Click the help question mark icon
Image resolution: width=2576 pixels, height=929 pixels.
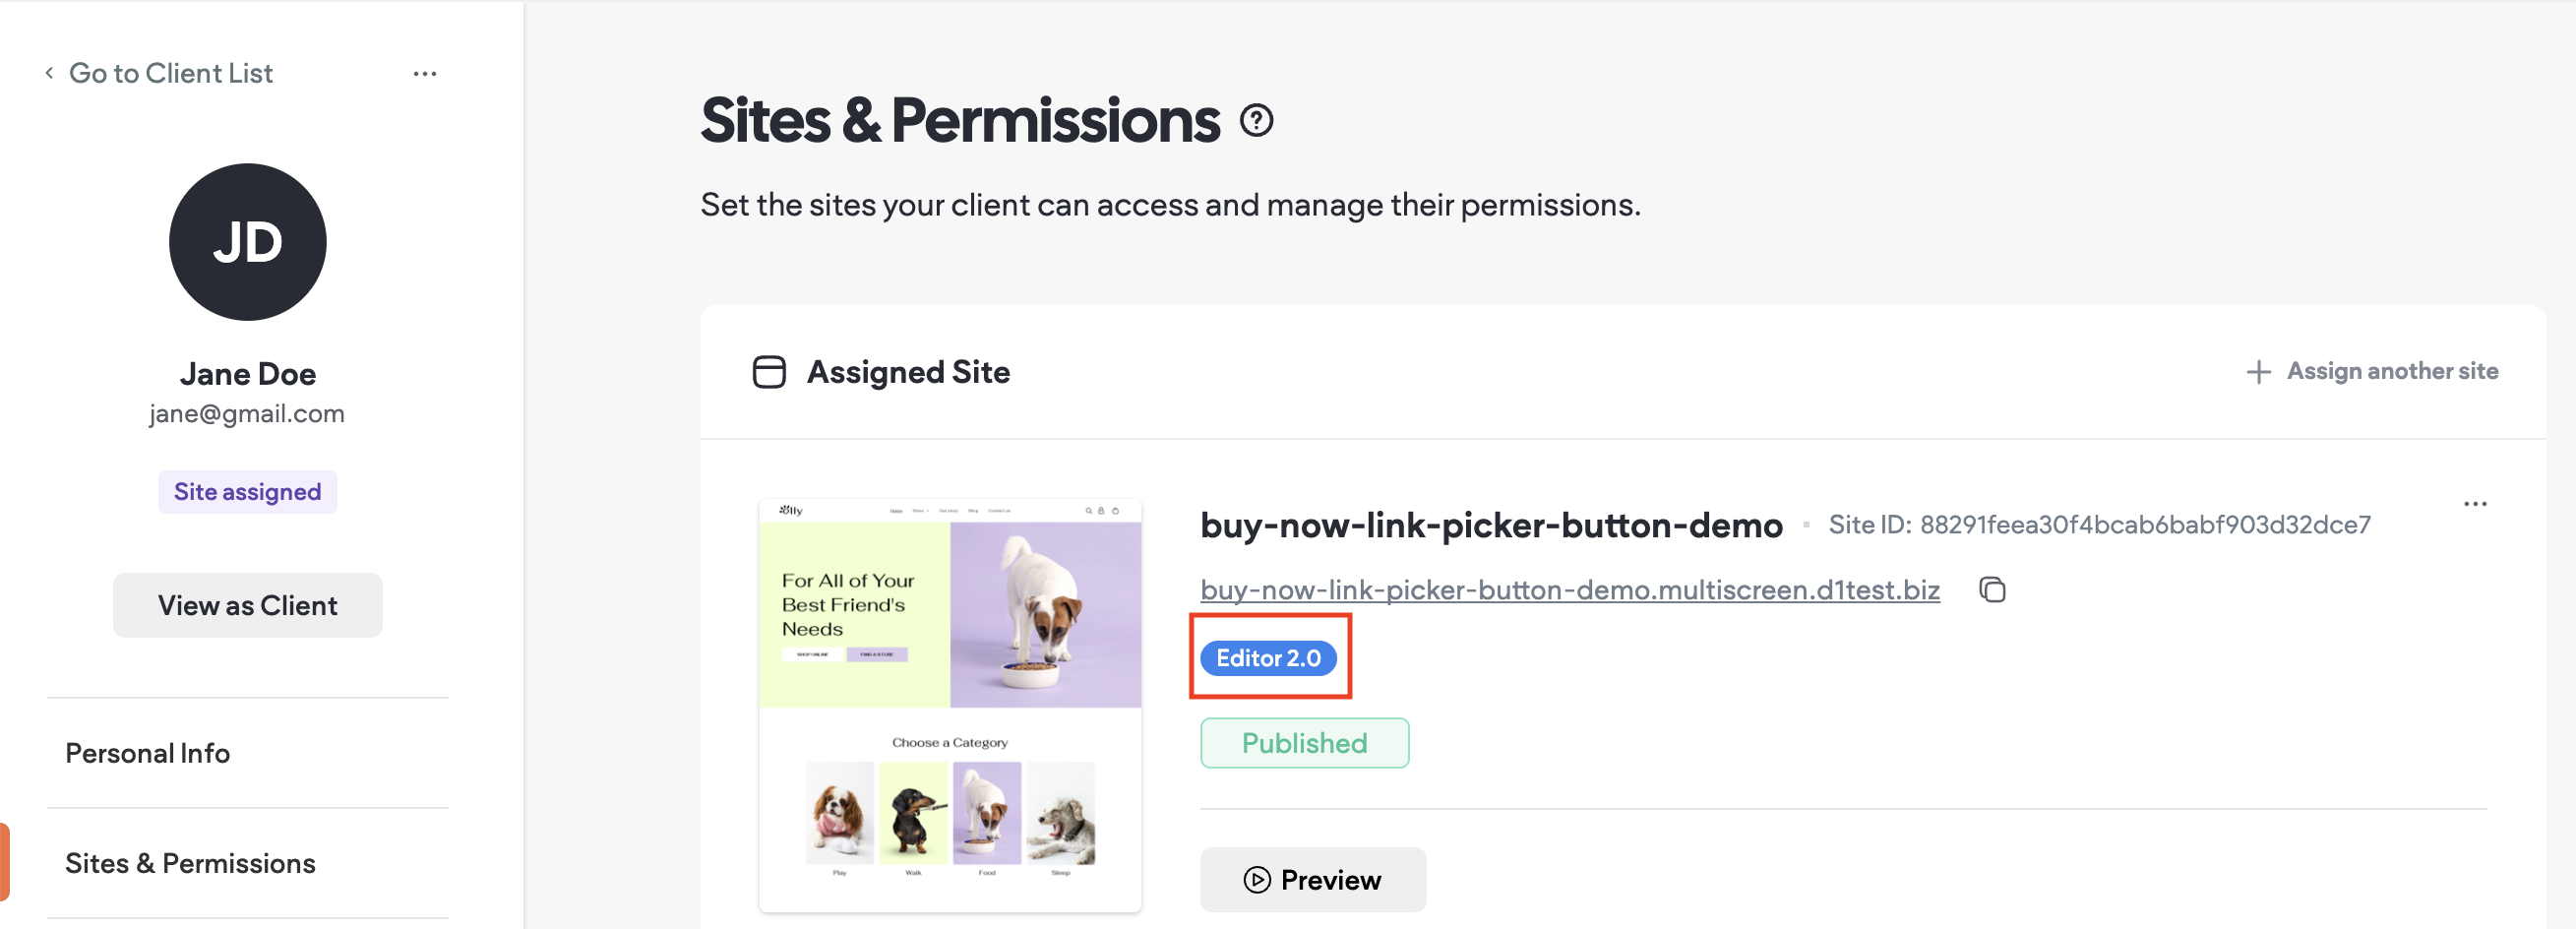1256,121
